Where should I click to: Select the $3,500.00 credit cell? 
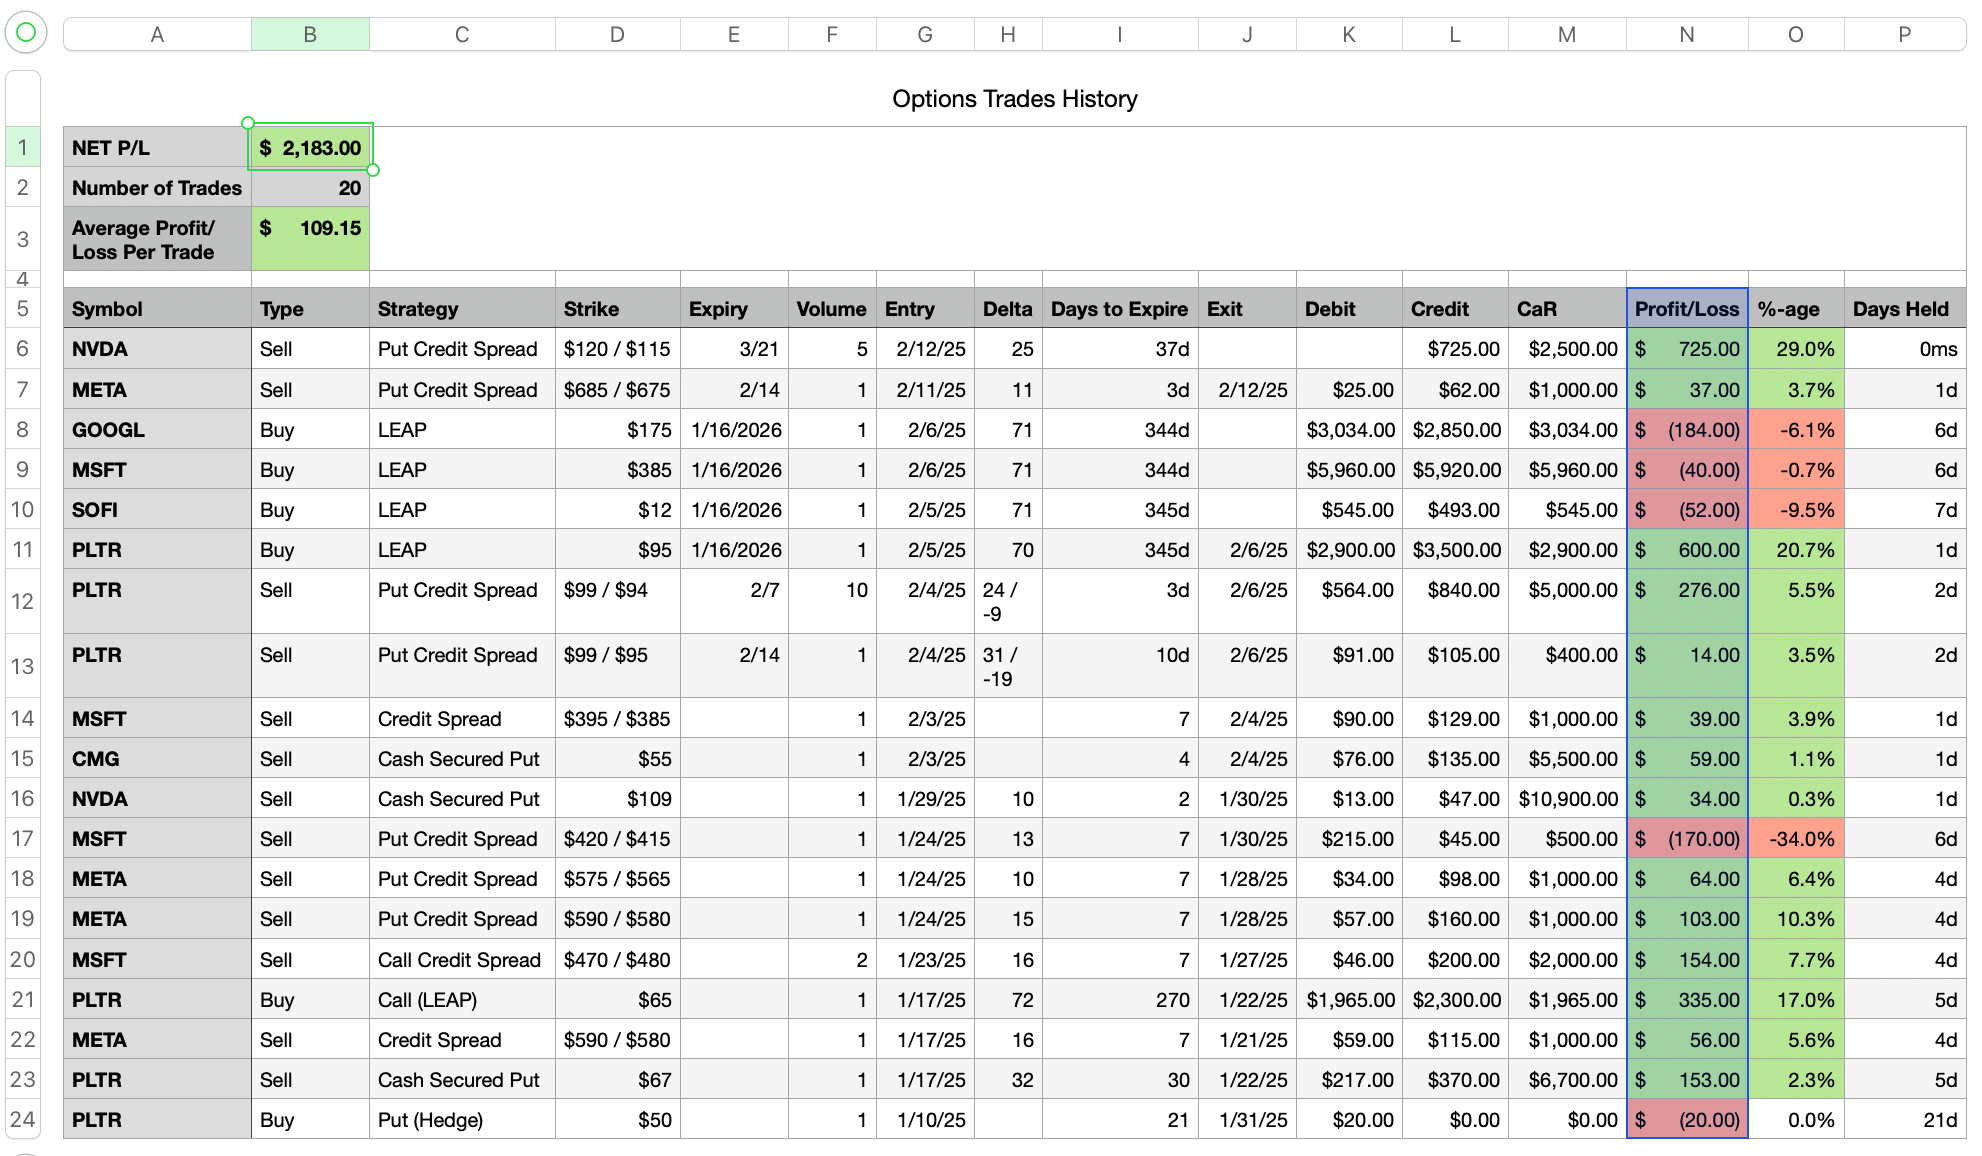(1455, 549)
